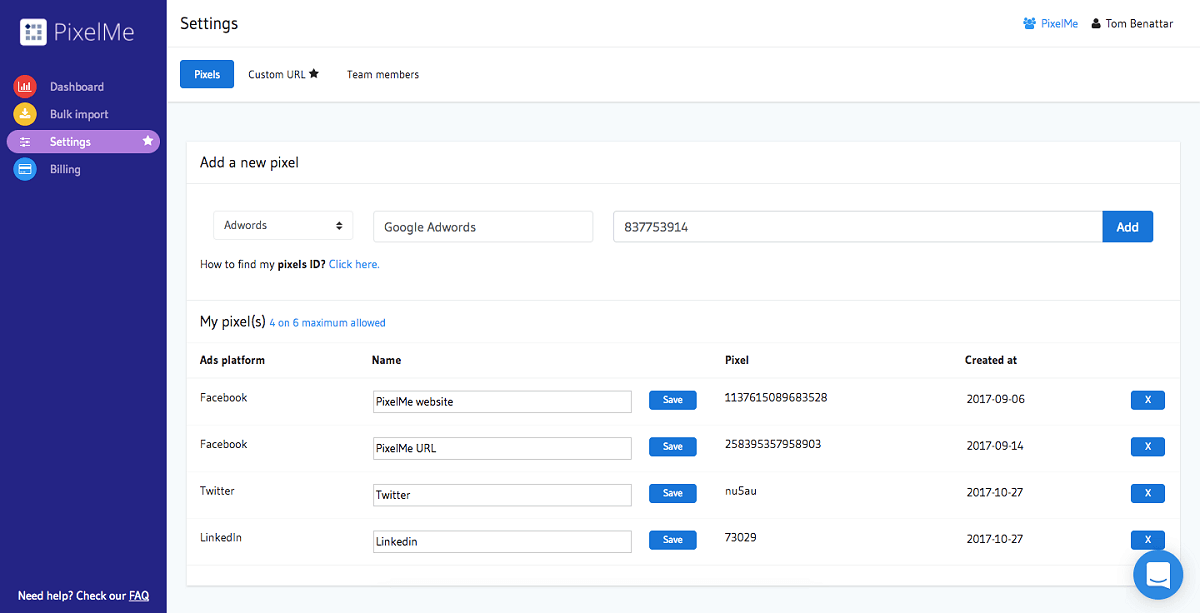Focus the Google Adwords name field
Viewport: 1200px width, 613px height.
pyautogui.click(x=483, y=227)
